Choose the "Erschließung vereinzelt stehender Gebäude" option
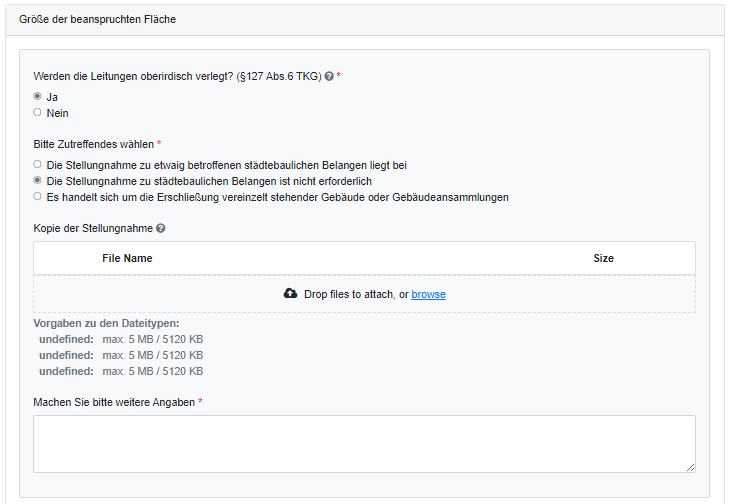 pyautogui.click(x=38, y=197)
